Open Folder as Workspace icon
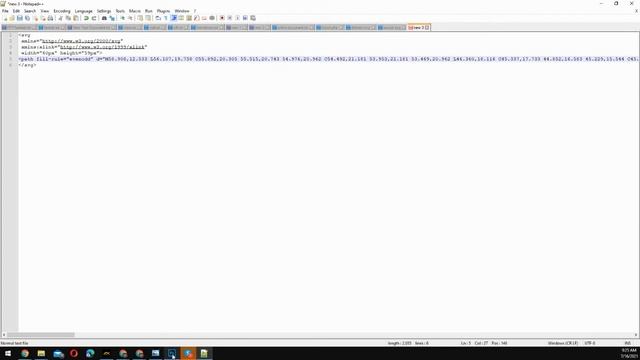This screenshot has width=640, height=360. coord(204,18)
